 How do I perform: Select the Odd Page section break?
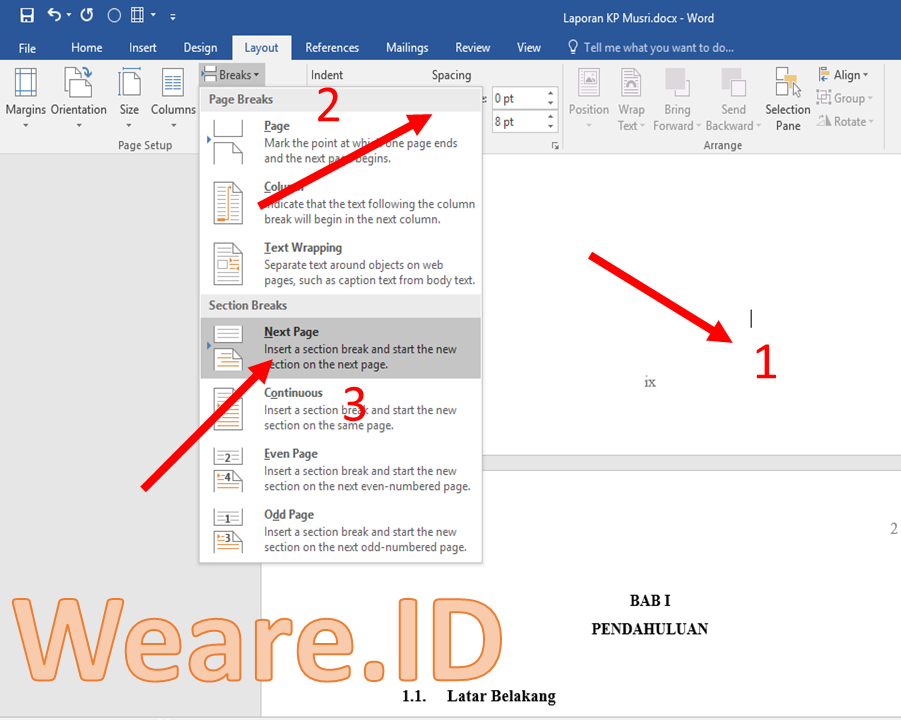point(341,530)
